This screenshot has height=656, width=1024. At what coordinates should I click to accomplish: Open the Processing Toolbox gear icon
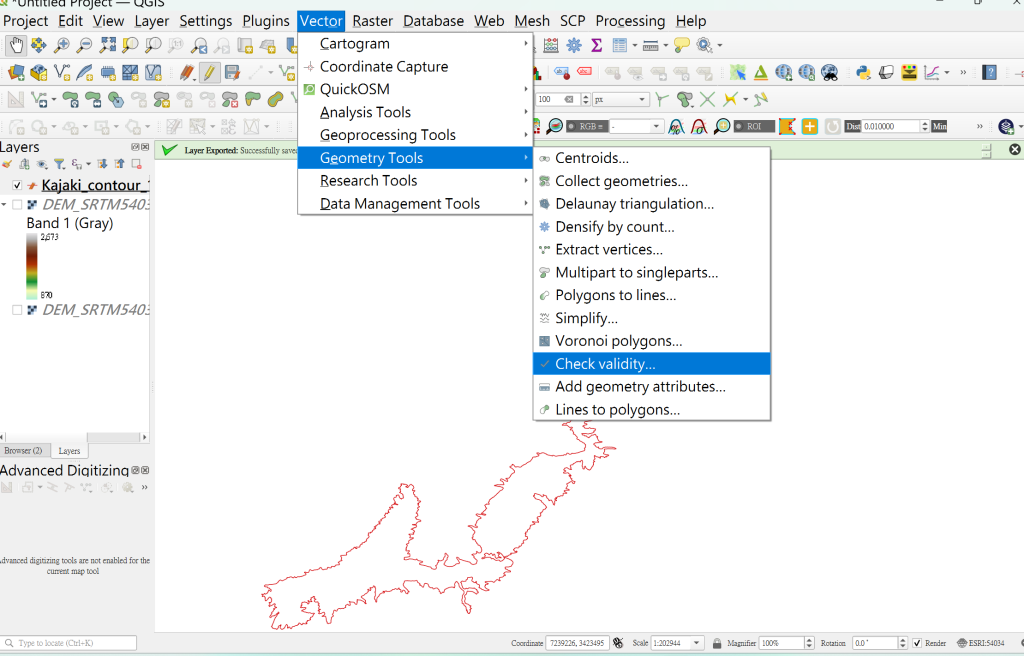point(573,45)
